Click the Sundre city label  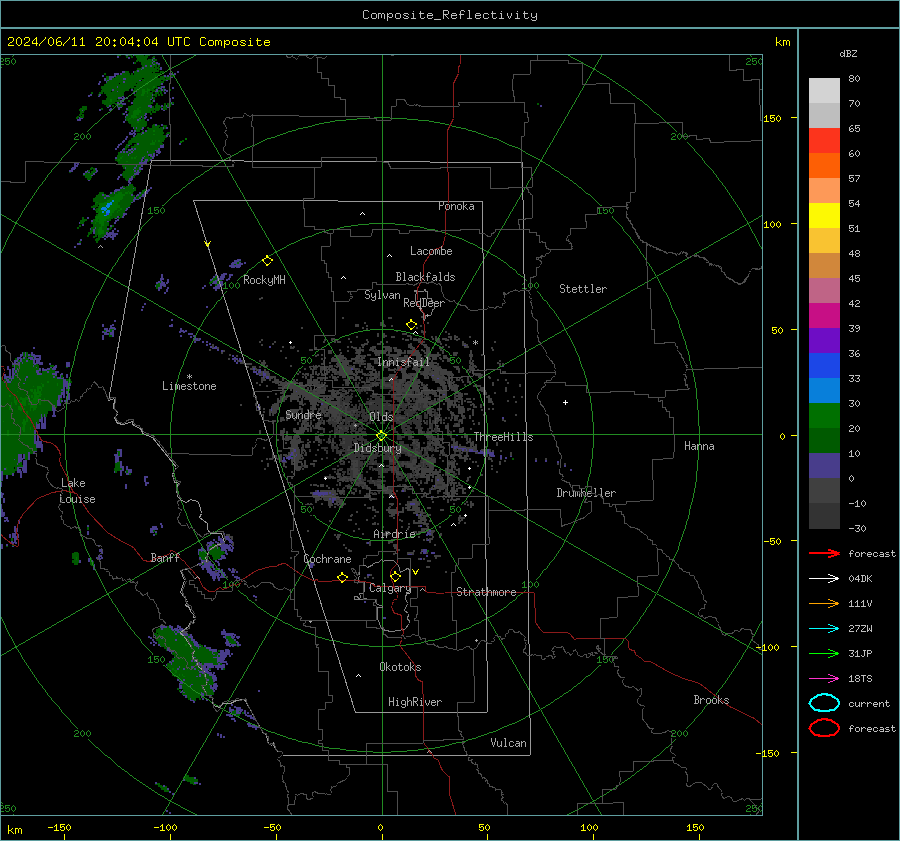[303, 414]
